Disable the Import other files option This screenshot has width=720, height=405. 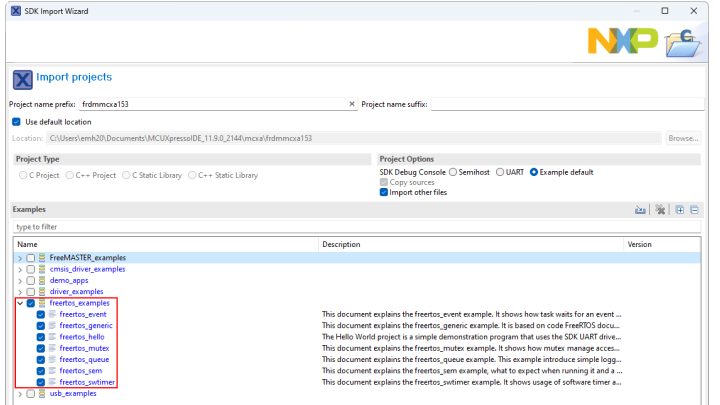coord(385,193)
